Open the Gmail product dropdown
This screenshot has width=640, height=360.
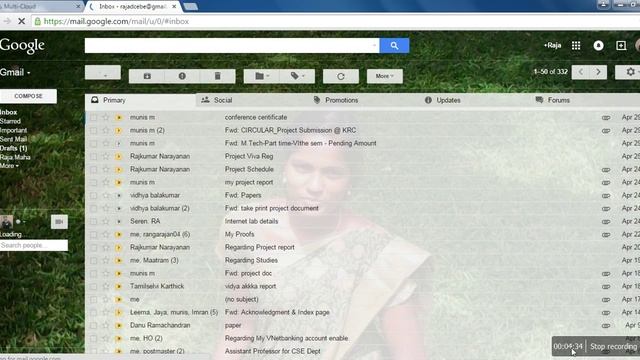15,72
